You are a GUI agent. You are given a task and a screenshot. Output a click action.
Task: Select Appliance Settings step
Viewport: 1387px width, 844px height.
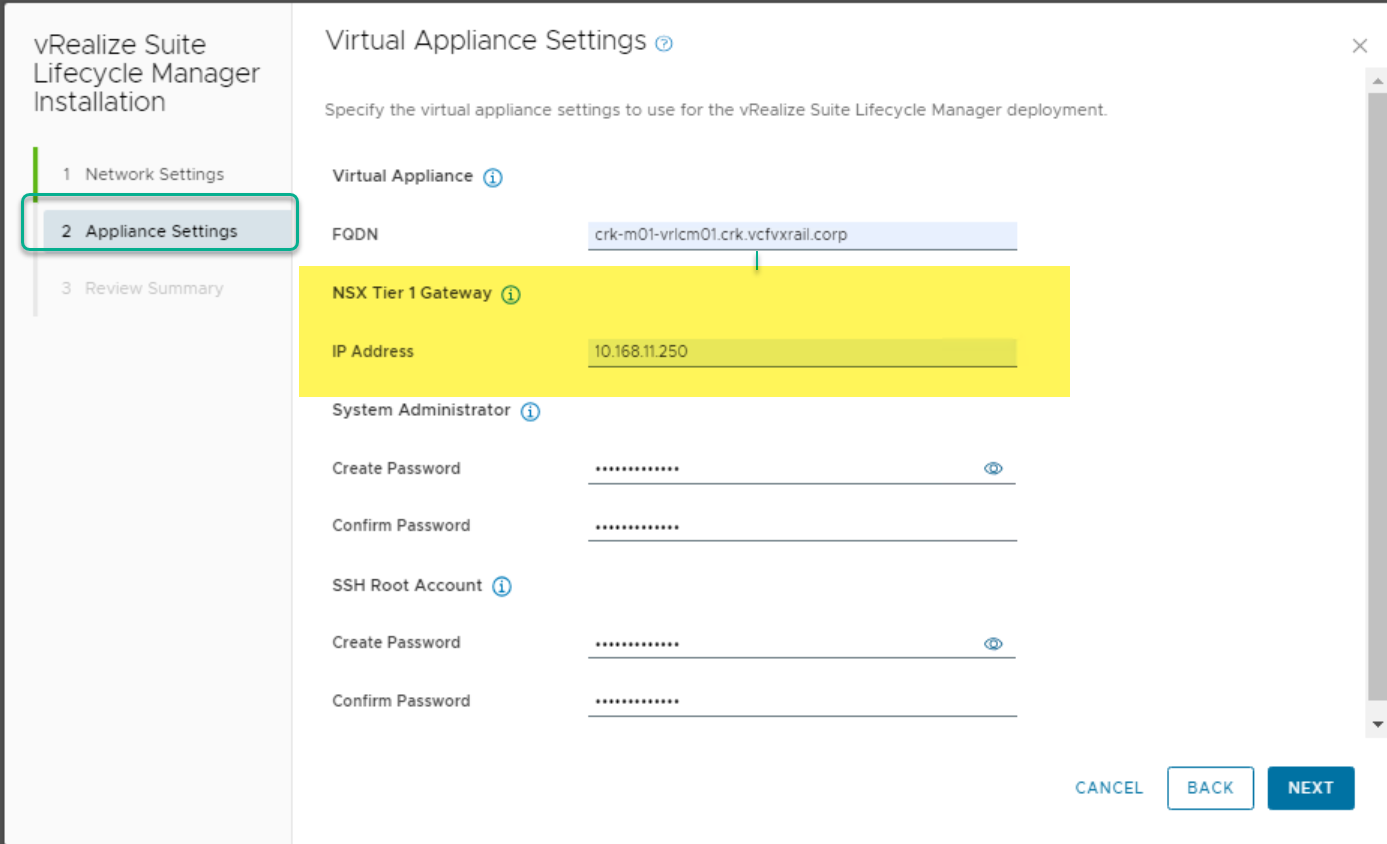point(161,231)
